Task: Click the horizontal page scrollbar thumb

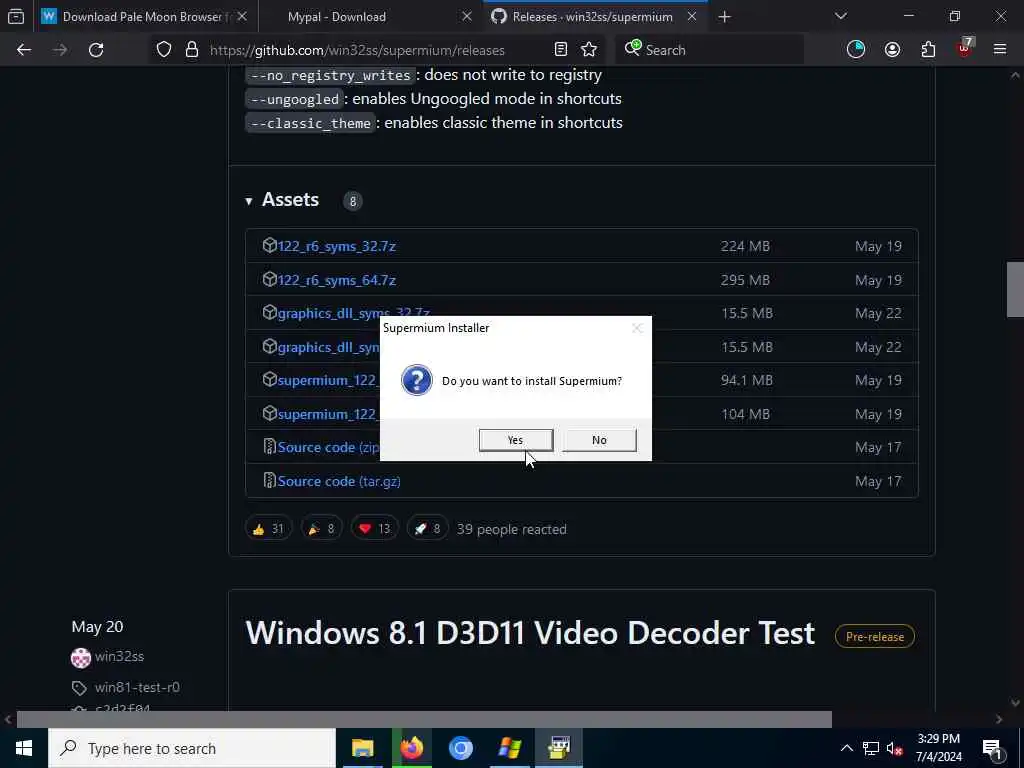Action: (x=424, y=719)
